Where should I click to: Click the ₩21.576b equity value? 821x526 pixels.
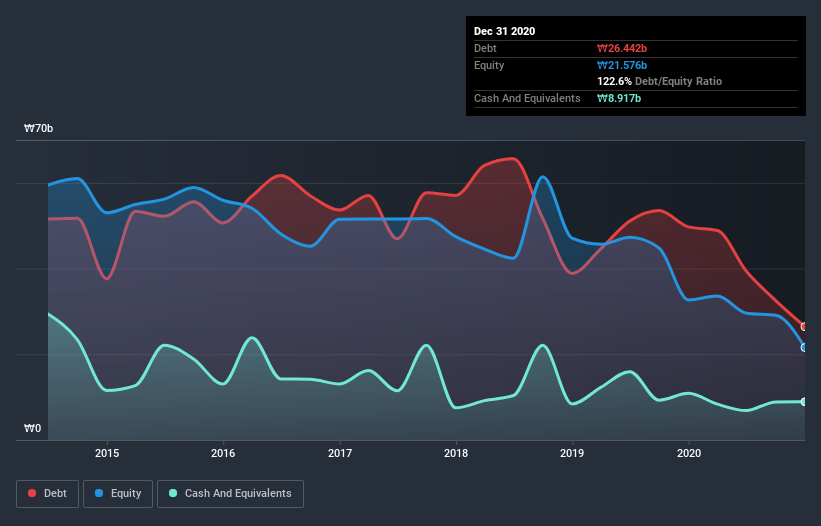click(x=622, y=65)
